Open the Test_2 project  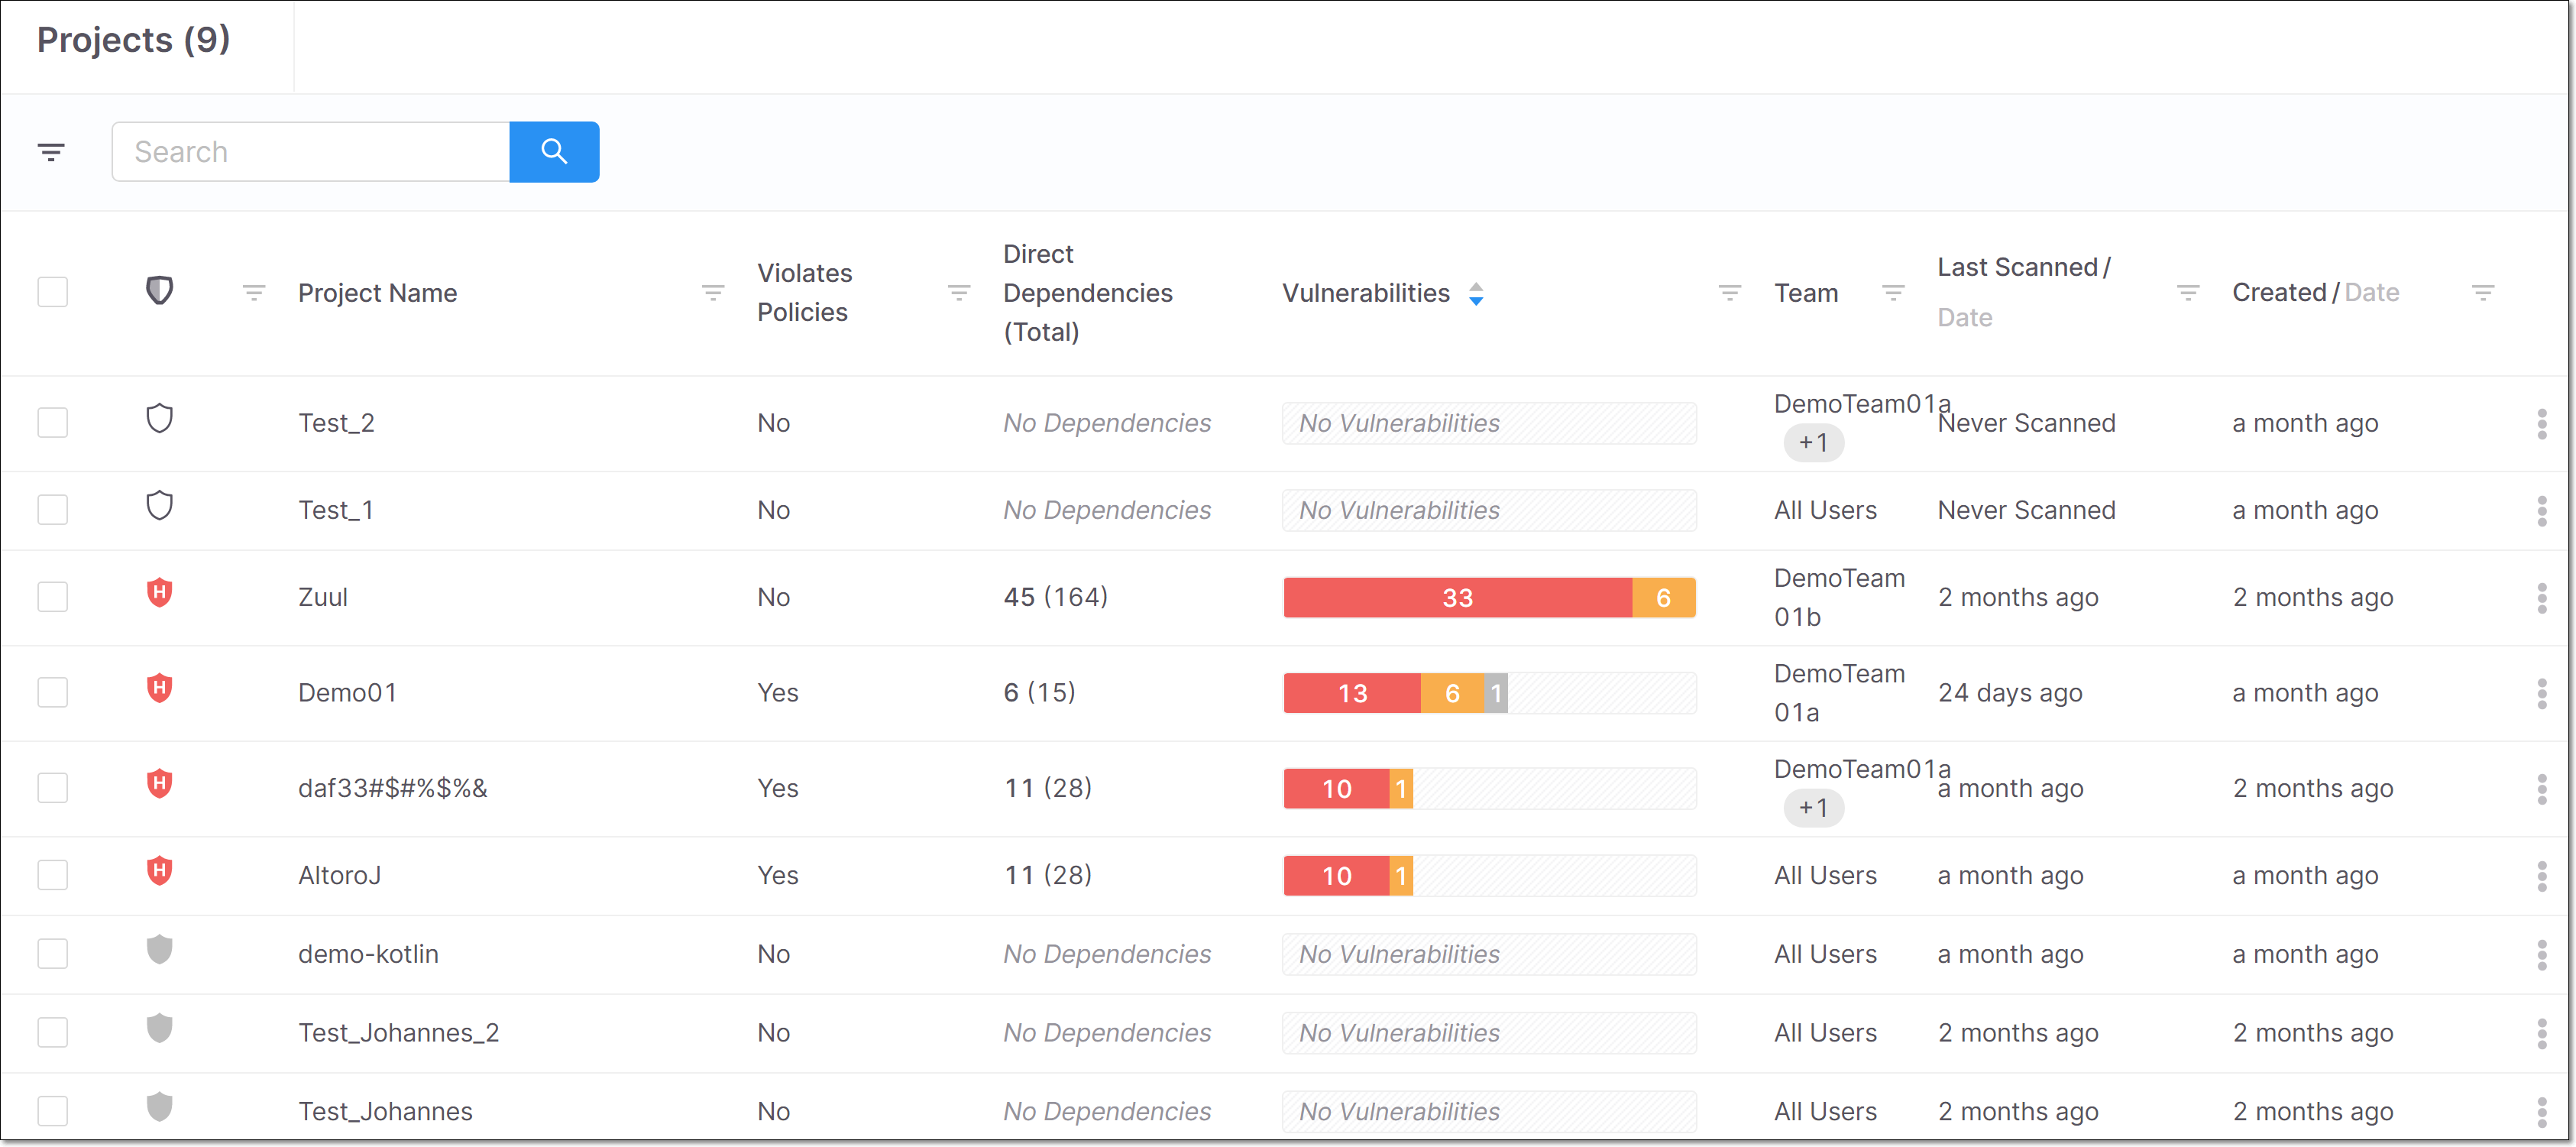[x=336, y=423]
